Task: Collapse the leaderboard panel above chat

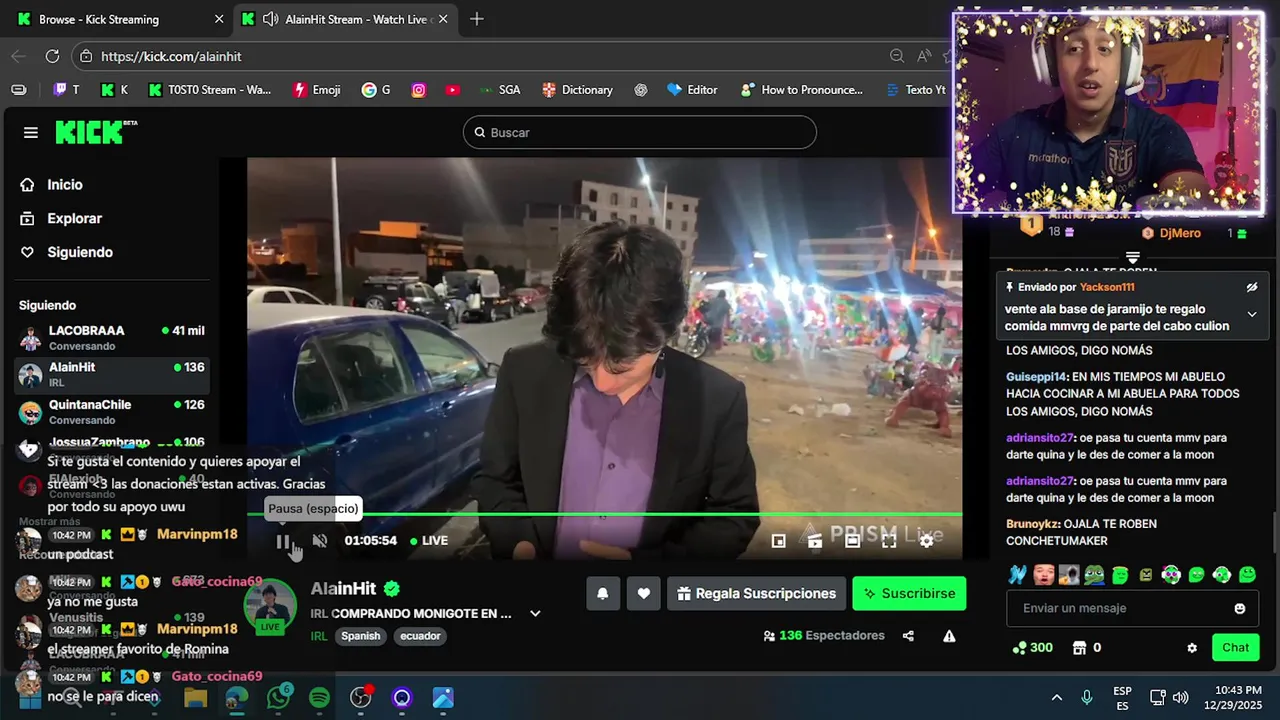Action: pos(1132,257)
